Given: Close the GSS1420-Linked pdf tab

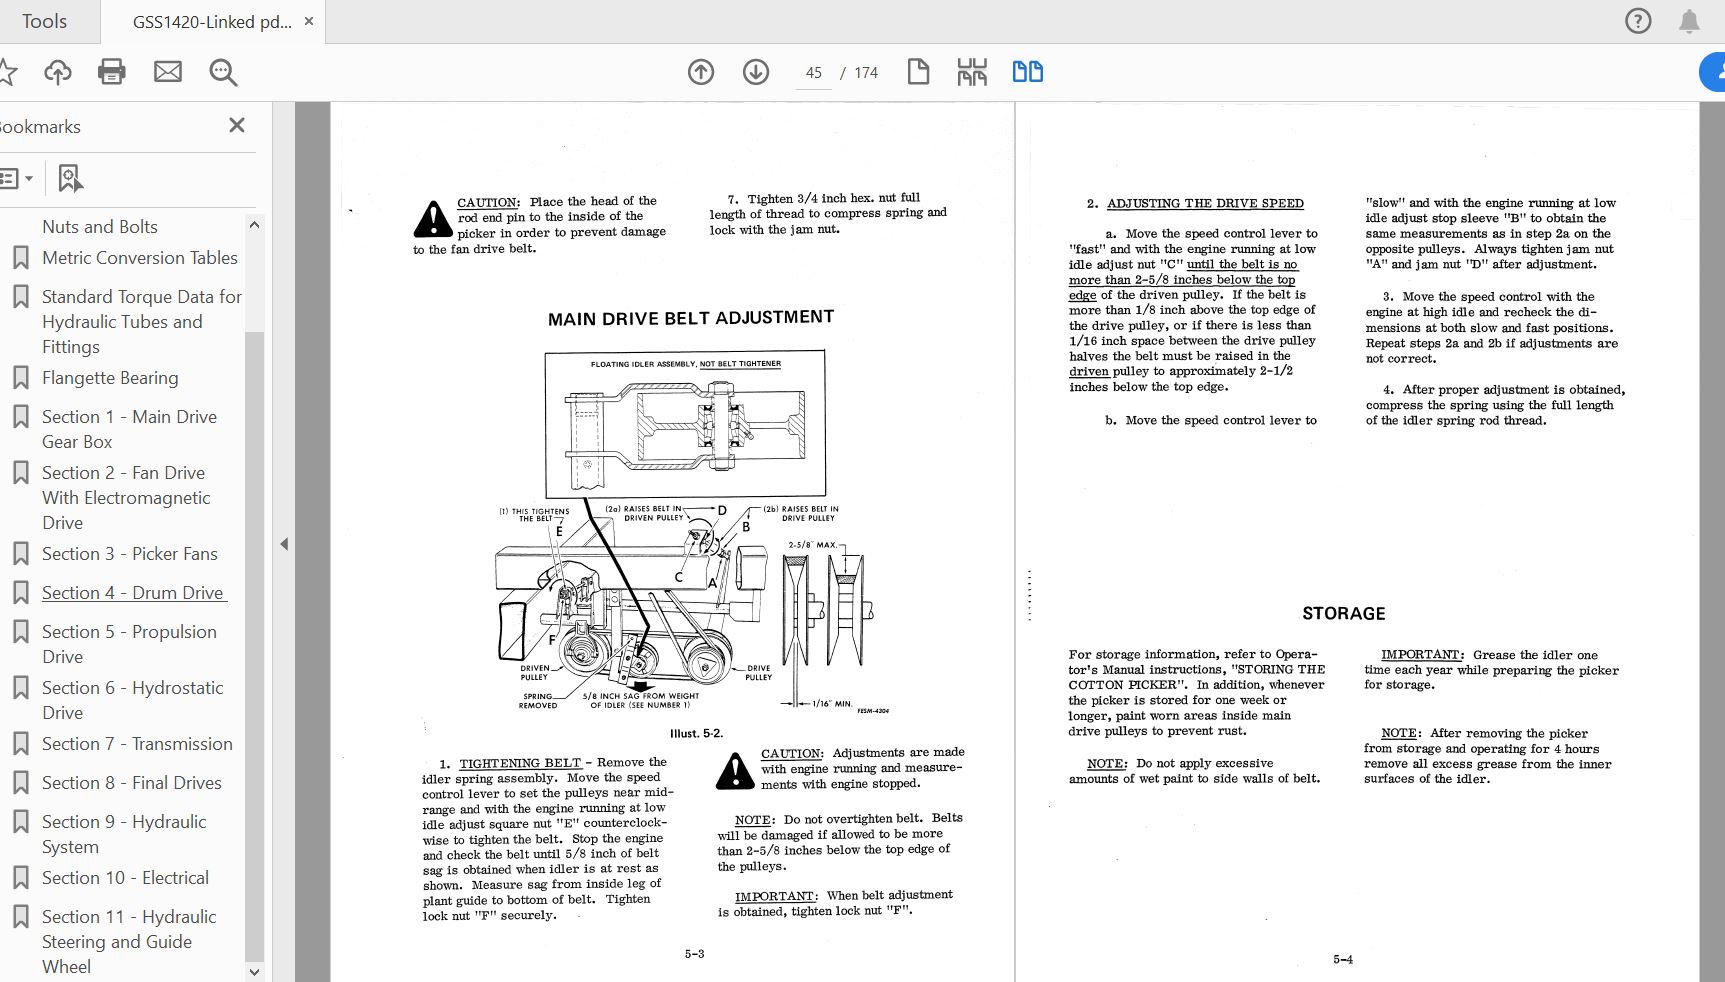Looking at the screenshot, I should click(x=309, y=21).
